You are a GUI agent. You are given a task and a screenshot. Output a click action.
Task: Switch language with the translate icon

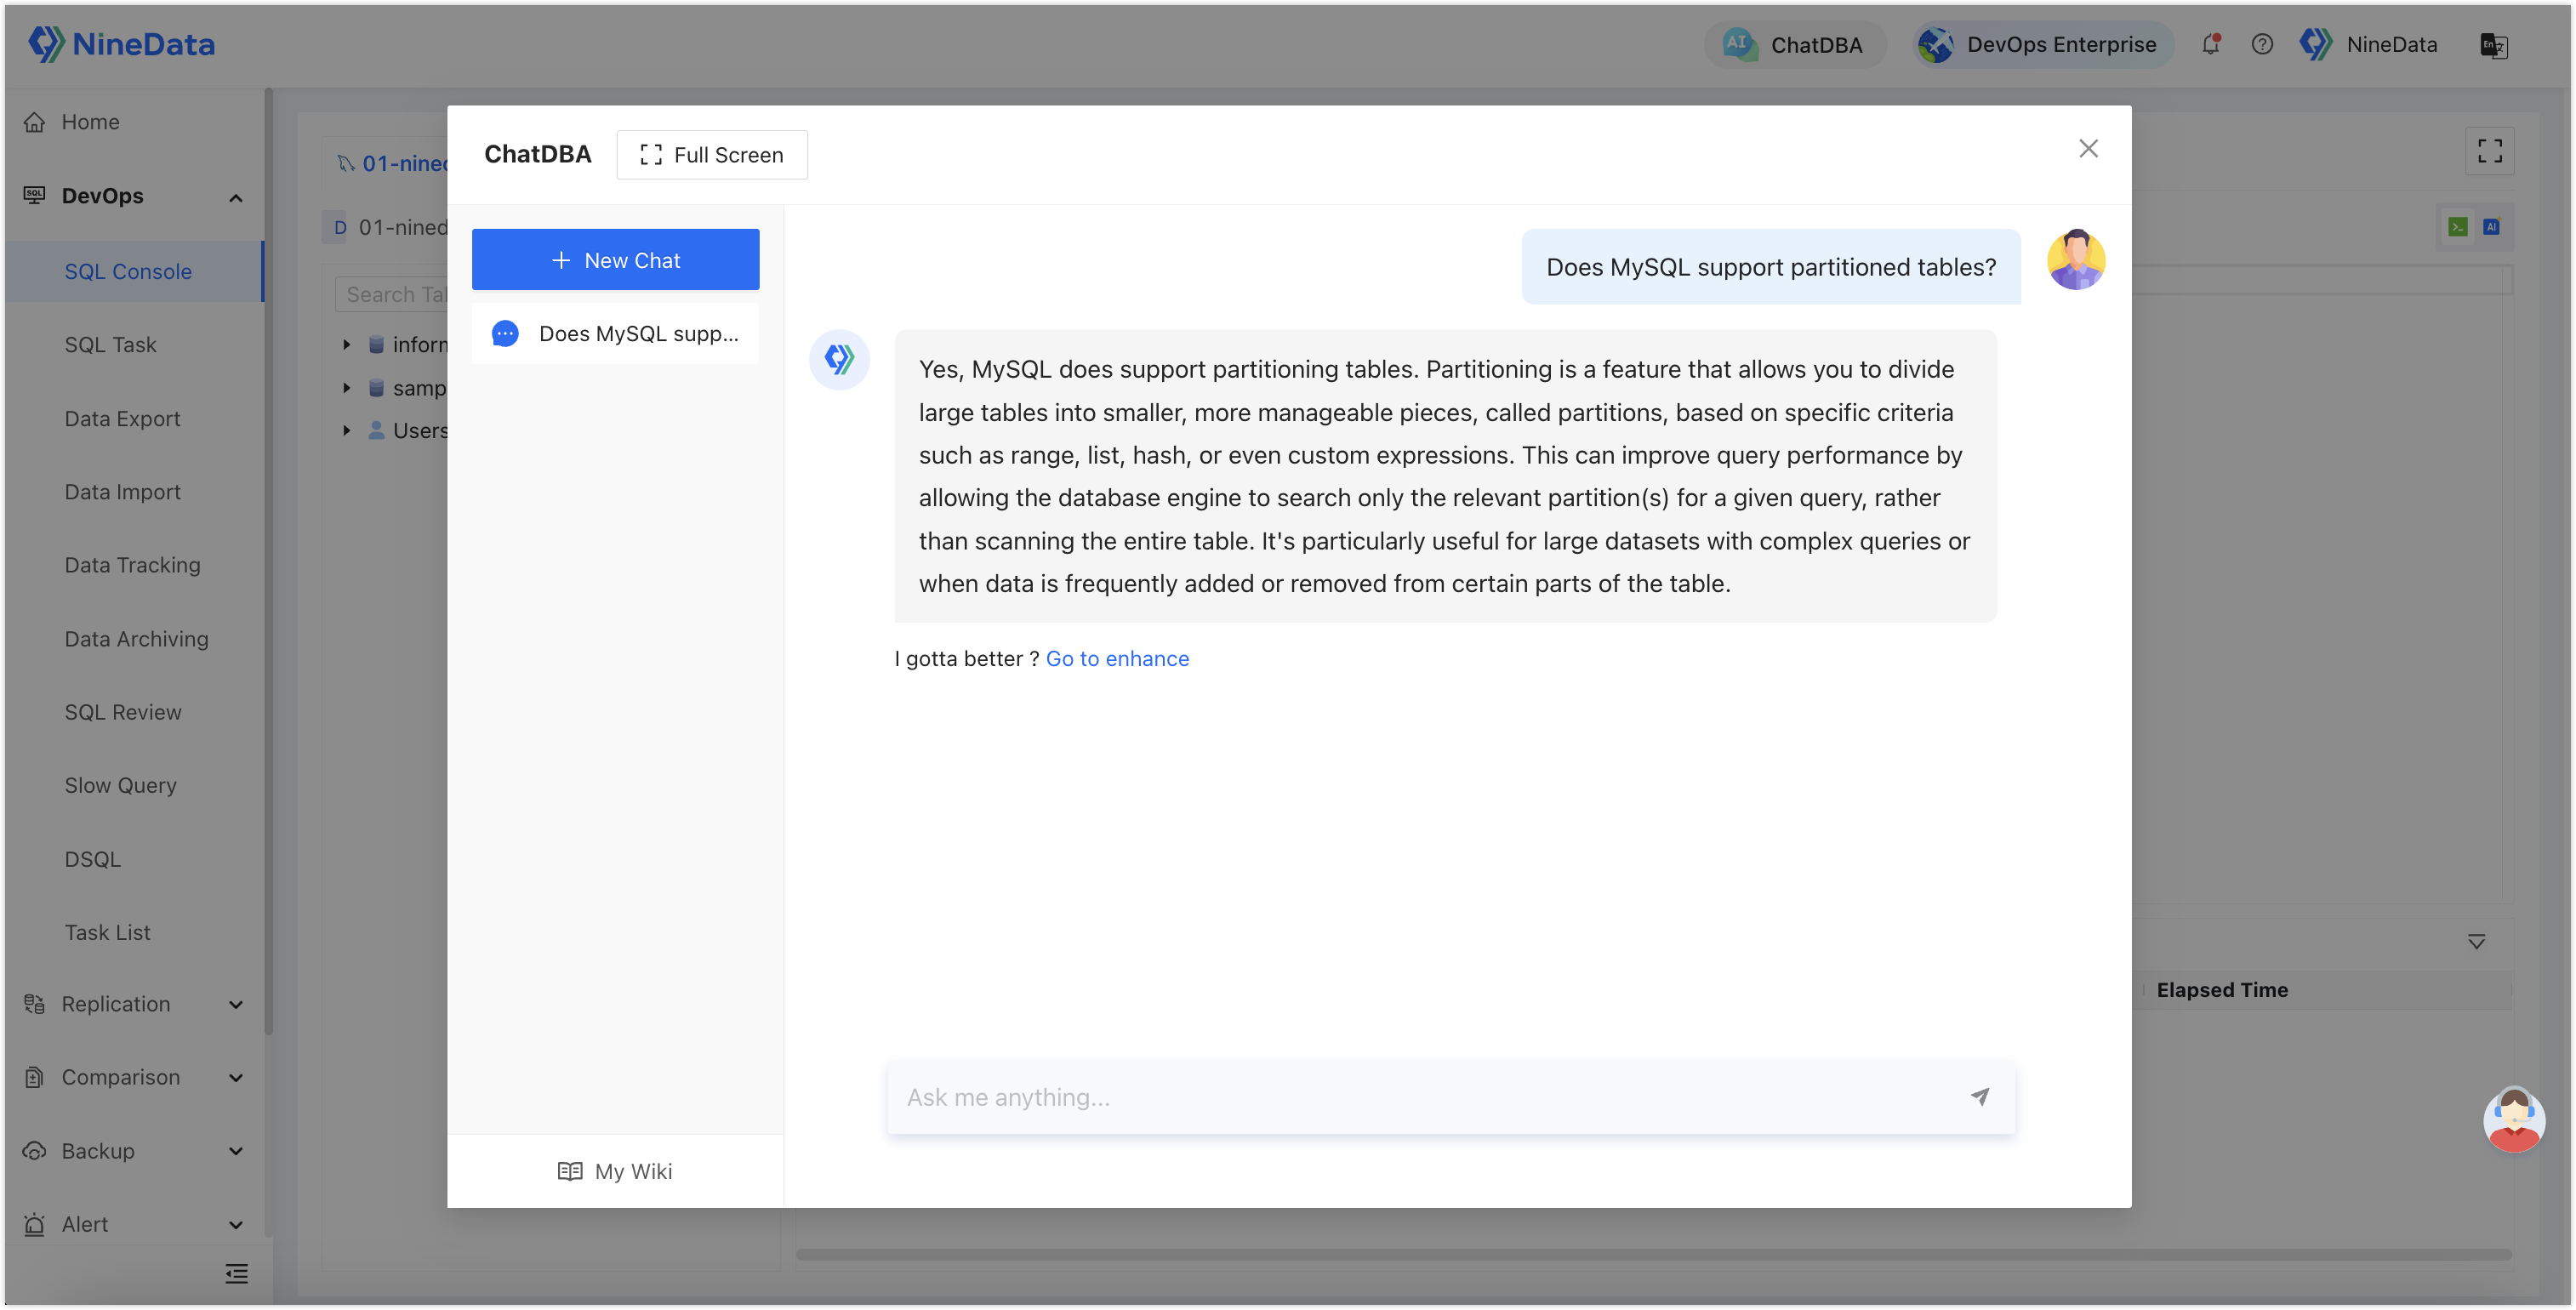click(2493, 45)
